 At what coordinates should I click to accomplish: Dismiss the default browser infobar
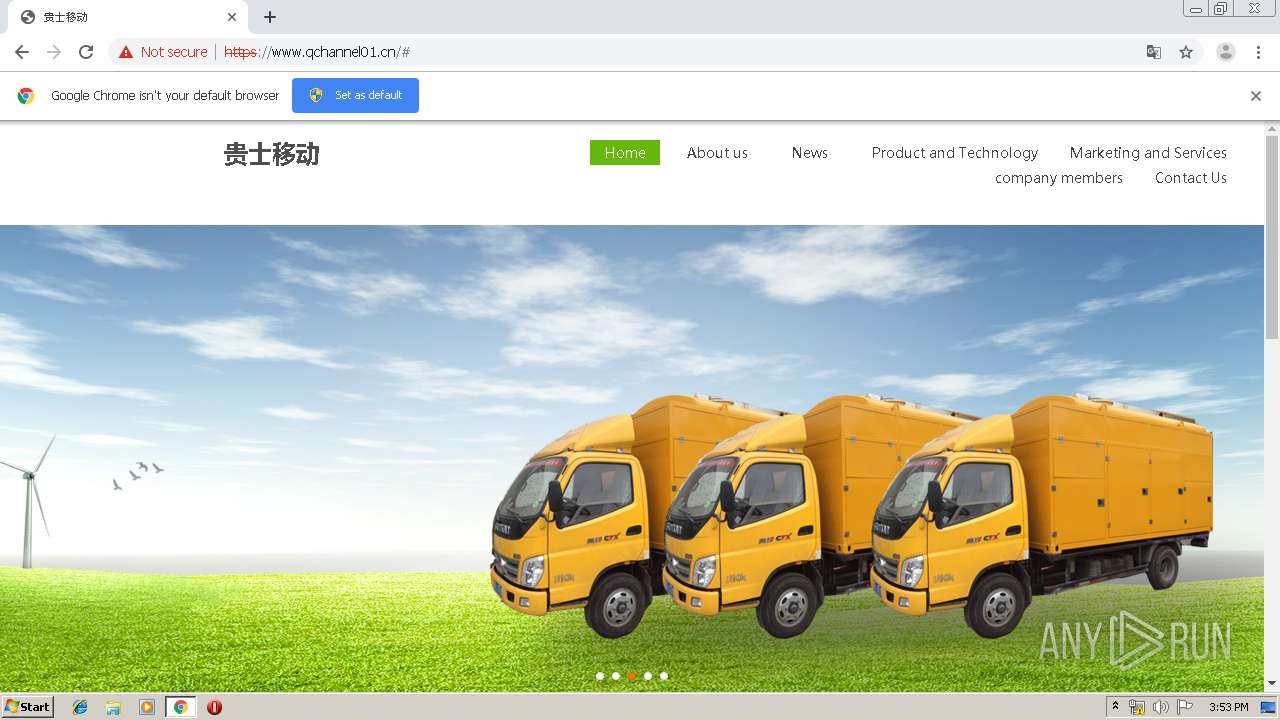point(1256,96)
